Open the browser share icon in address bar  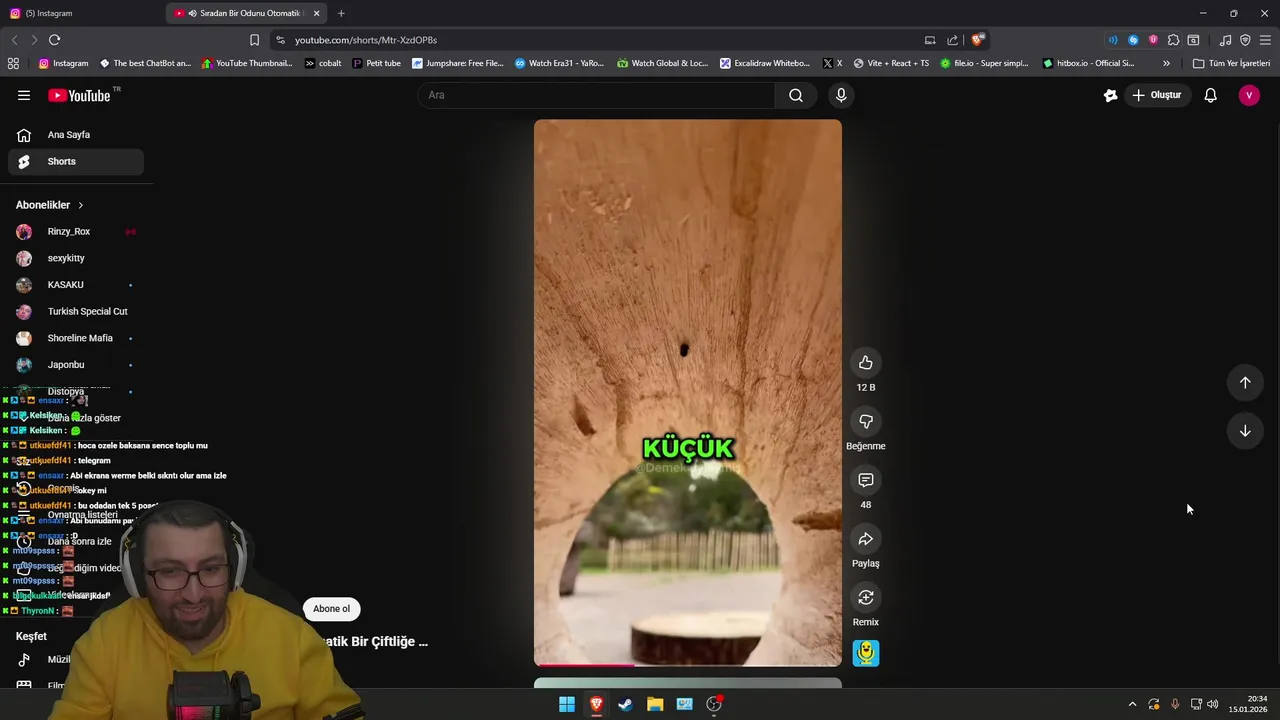953,40
